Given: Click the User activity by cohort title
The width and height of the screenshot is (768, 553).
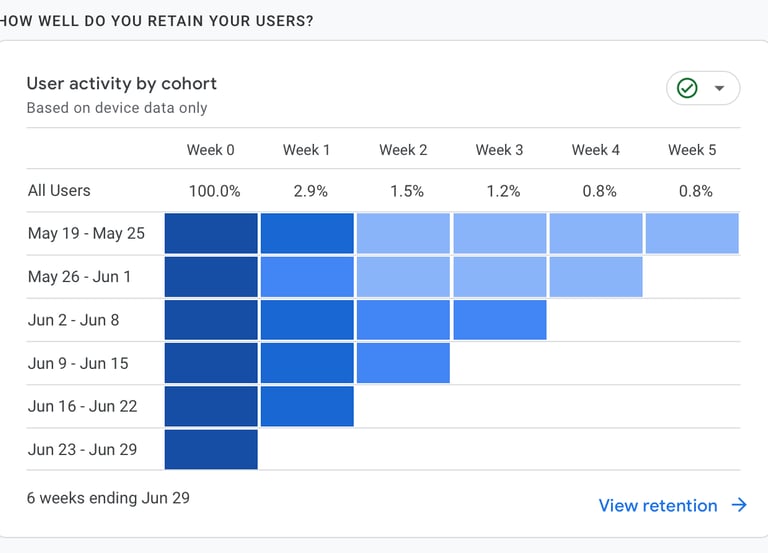Looking at the screenshot, I should click(121, 84).
